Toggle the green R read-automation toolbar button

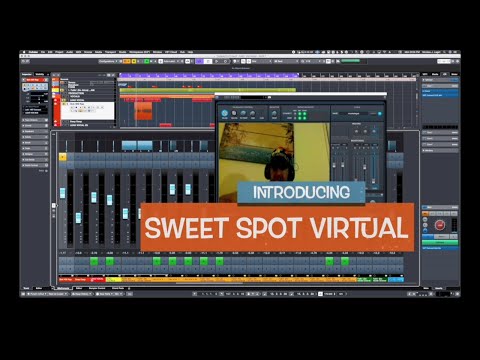point(146,61)
